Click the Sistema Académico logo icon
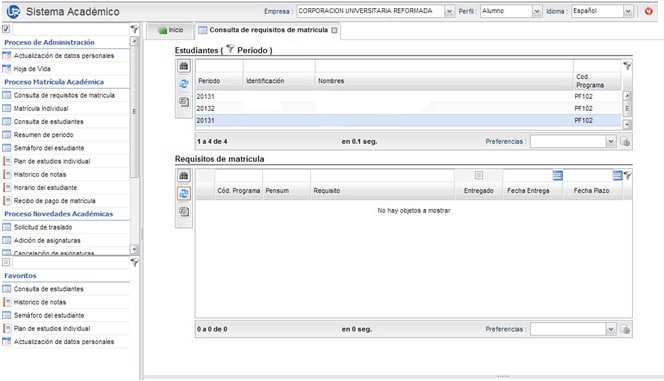The height and width of the screenshot is (381, 664). coord(13,11)
